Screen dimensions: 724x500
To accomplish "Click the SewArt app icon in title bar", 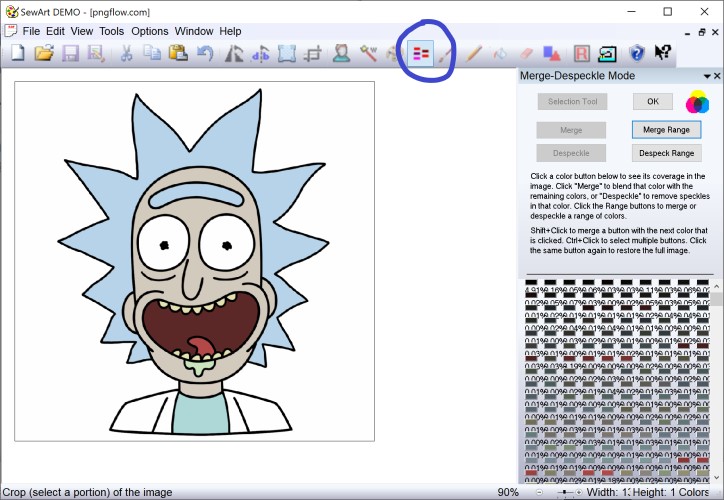I will tap(11, 12).
